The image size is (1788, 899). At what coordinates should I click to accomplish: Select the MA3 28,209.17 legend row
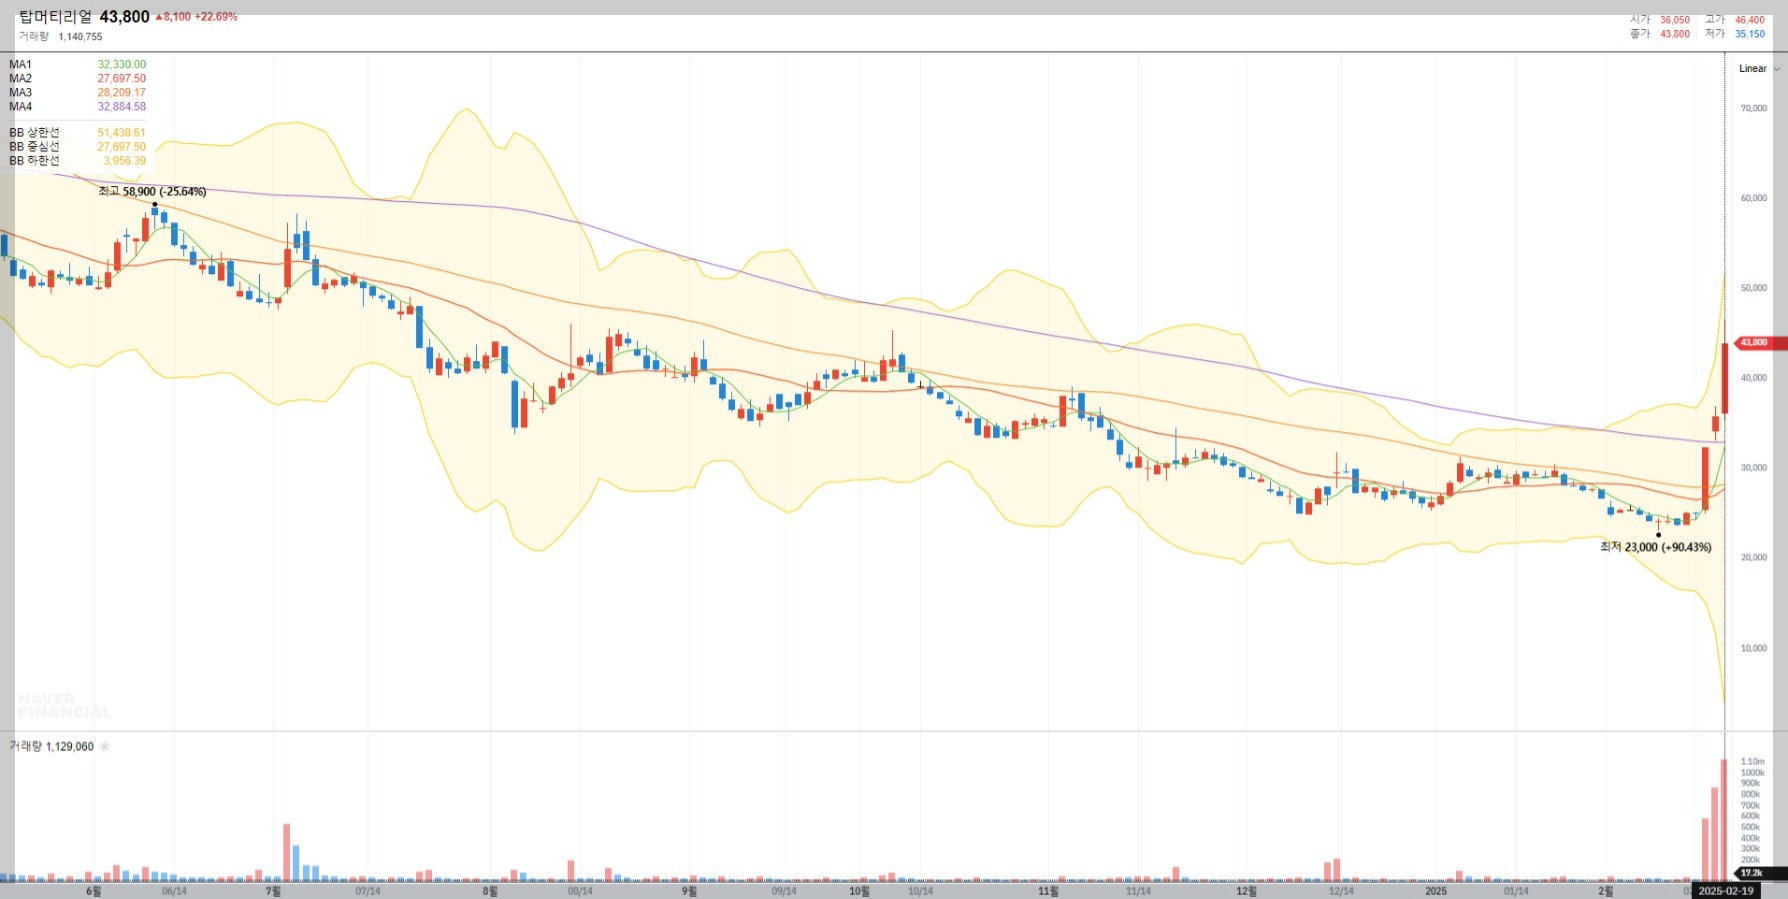[x=77, y=93]
